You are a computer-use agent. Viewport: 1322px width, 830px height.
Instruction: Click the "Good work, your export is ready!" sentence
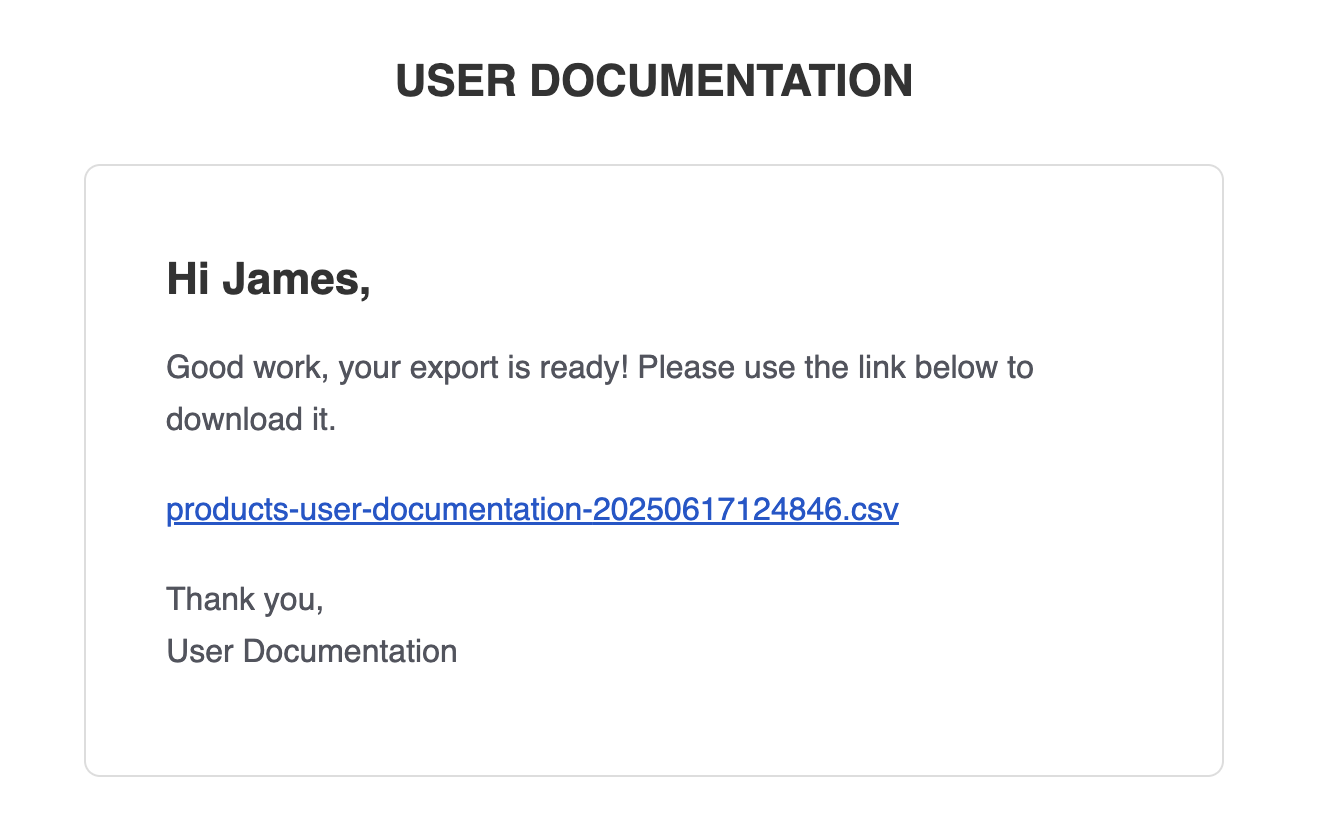coord(397,368)
